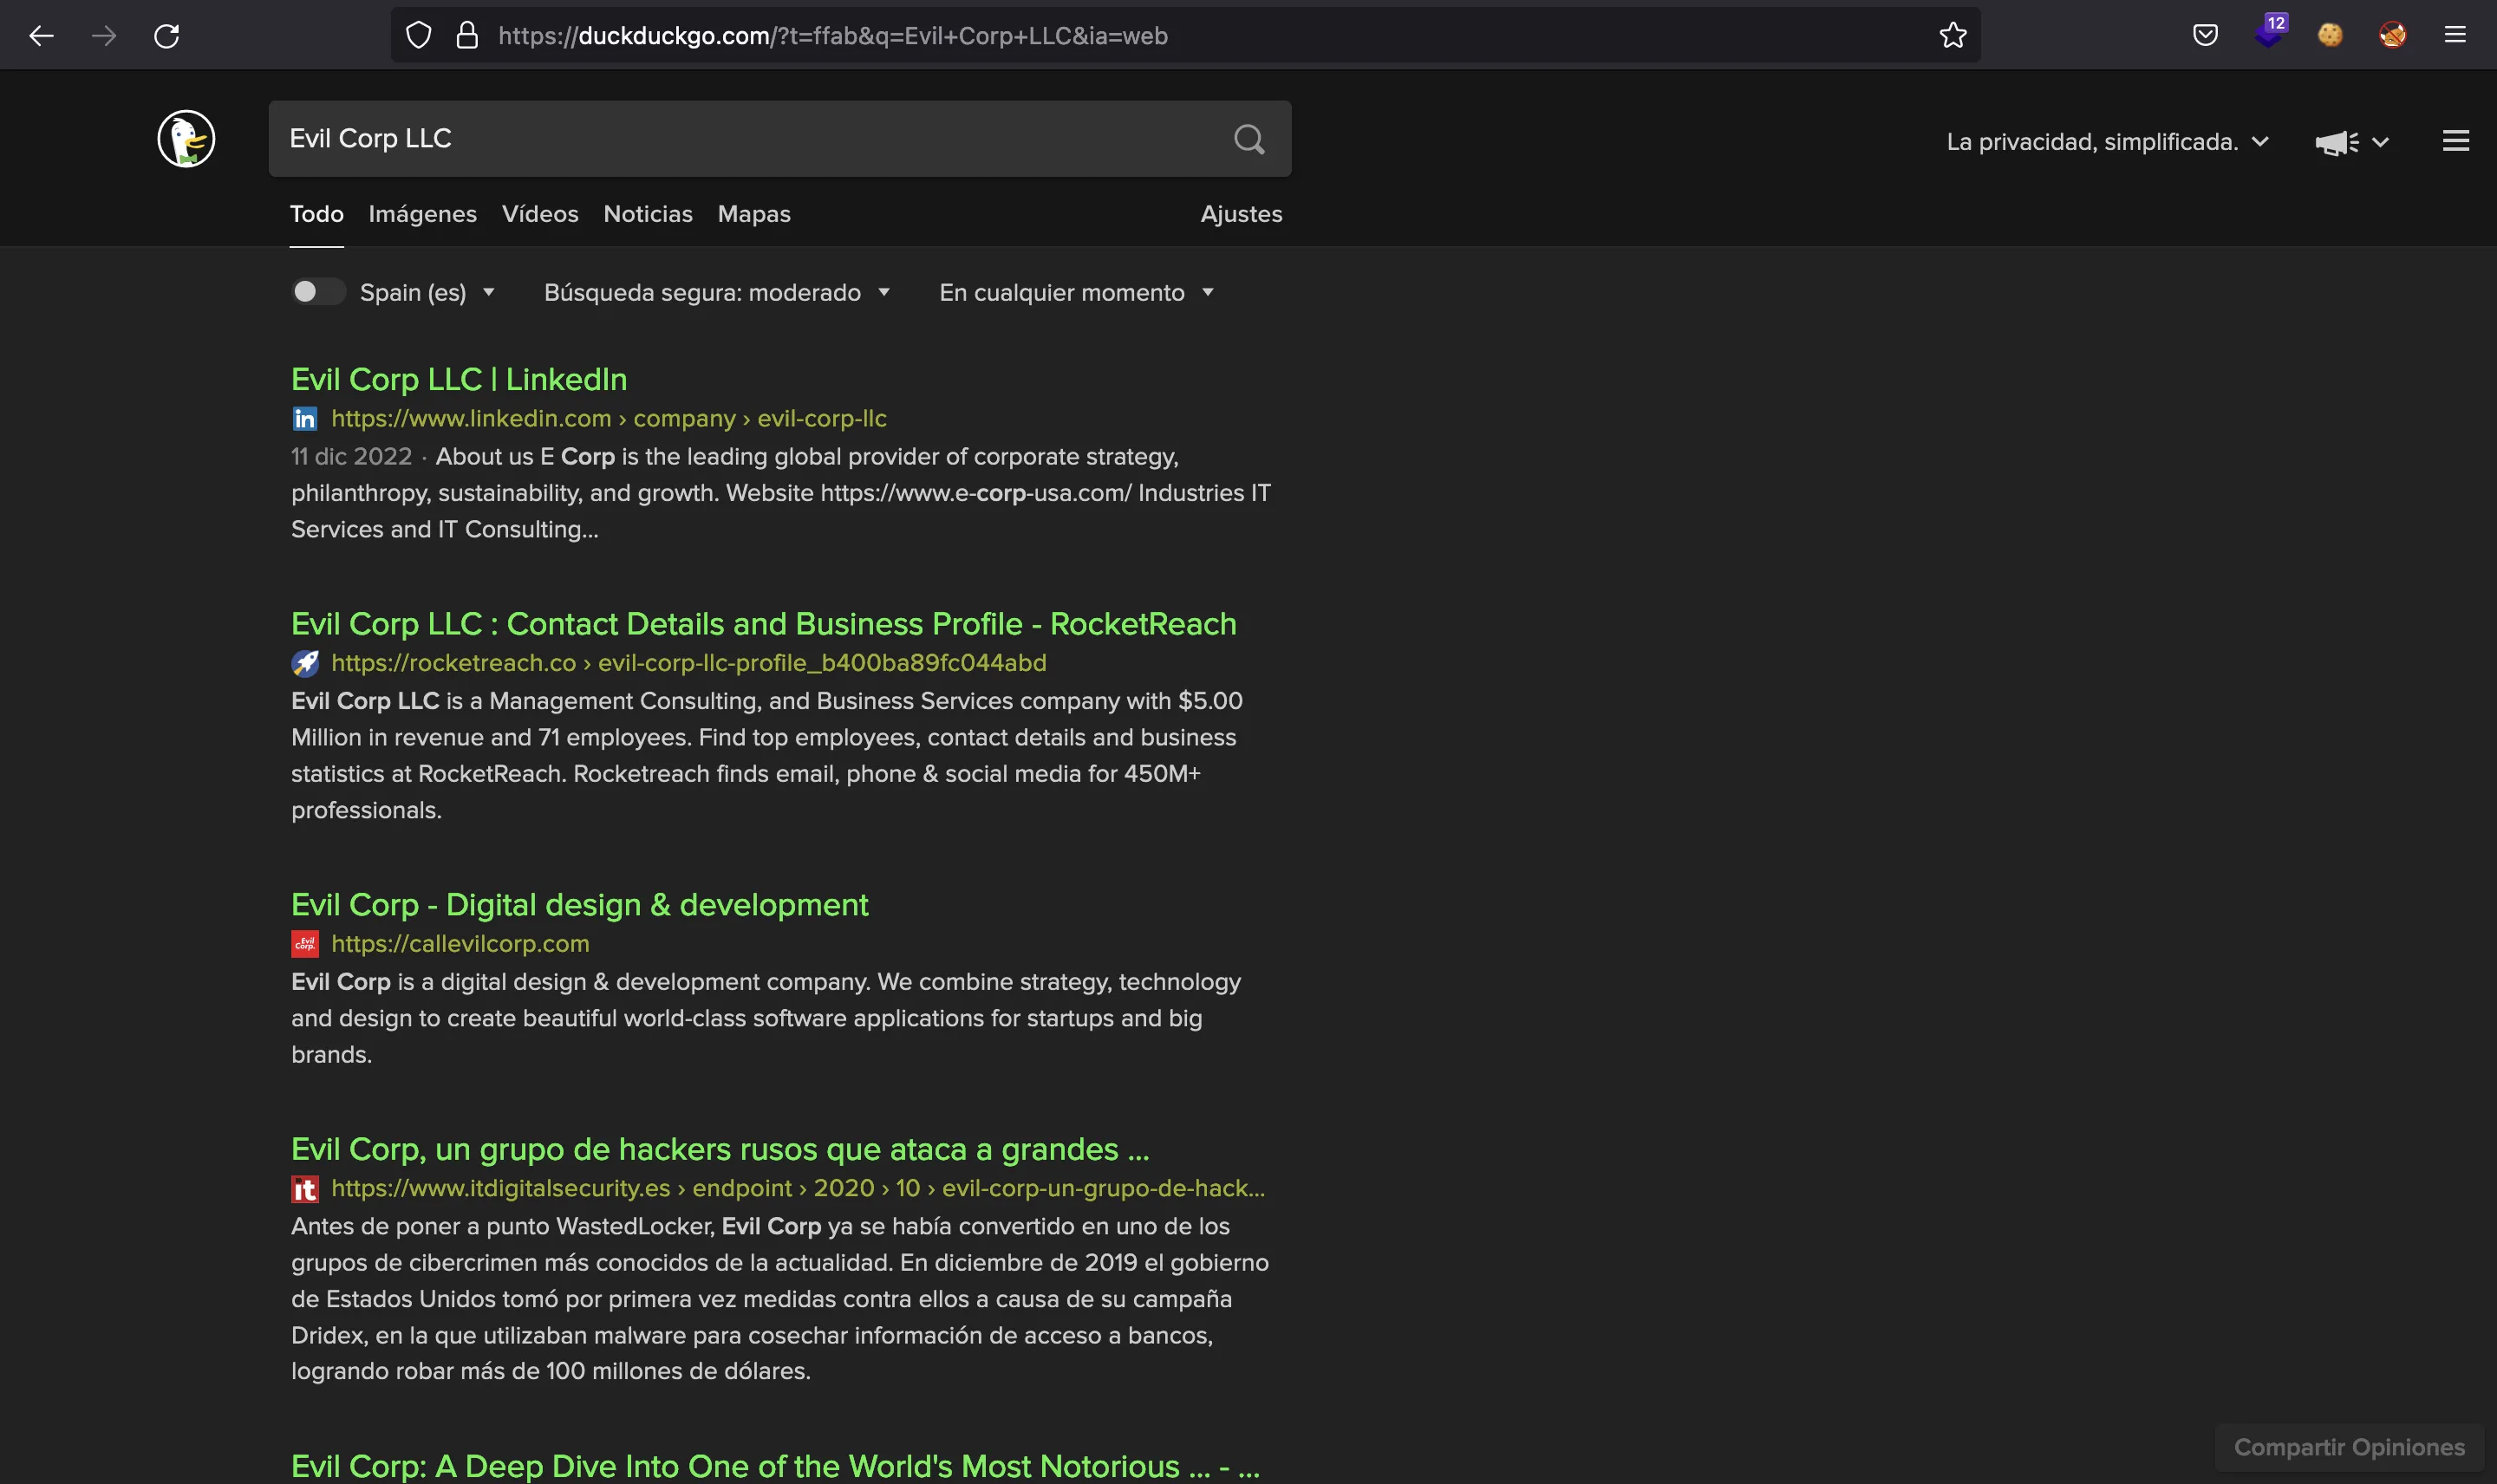Switch to the Mapas tab
2497x1484 pixels.
(754, 214)
